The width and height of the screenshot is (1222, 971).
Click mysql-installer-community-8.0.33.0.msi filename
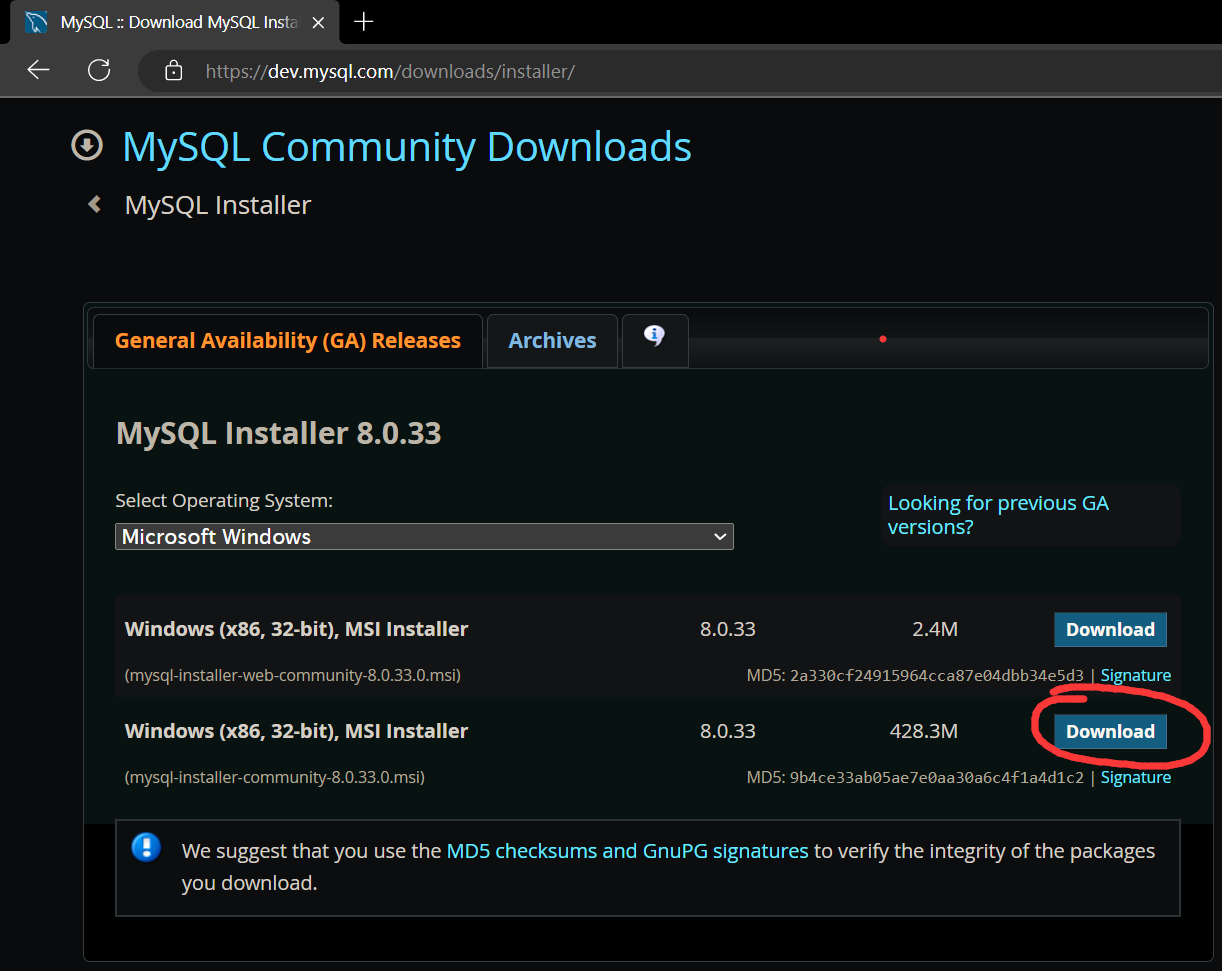click(274, 778)
